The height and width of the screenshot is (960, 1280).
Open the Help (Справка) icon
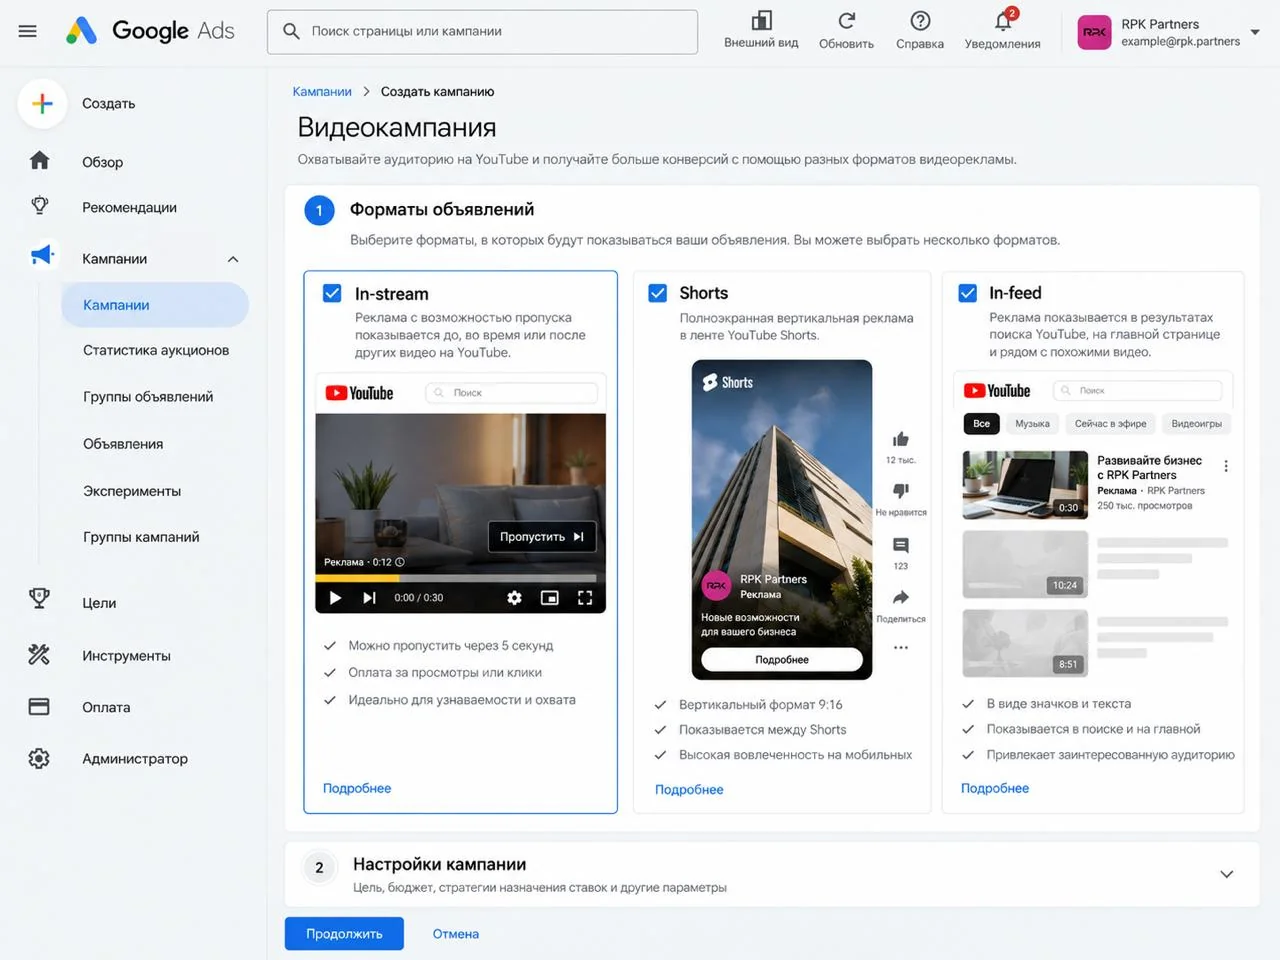[x=920, y=21]
